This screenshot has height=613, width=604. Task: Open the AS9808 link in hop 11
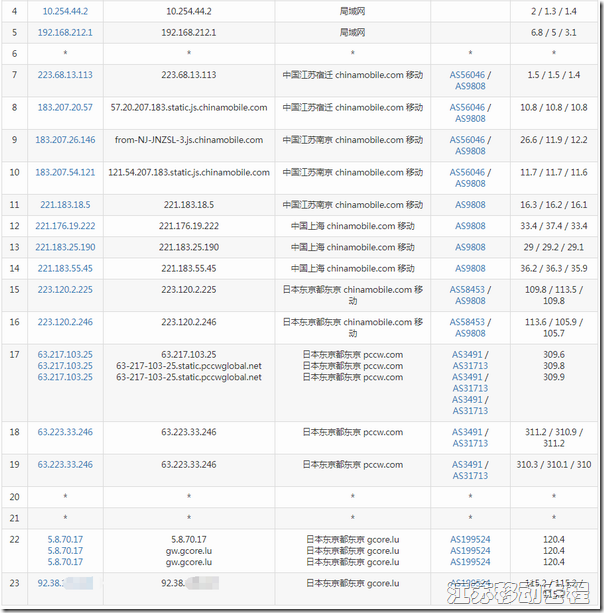click(470, 204)
